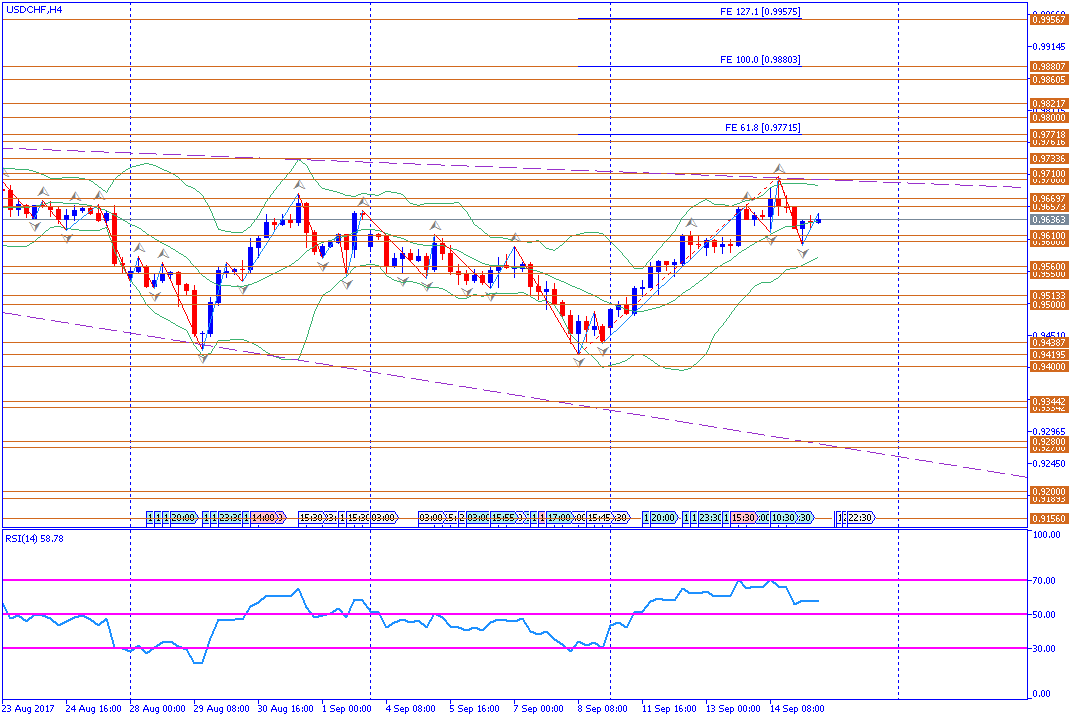Screen dimensions: 1080x720
Task: Click the 30 Aug 16:00 time label
Action: (x=286, y=708)
